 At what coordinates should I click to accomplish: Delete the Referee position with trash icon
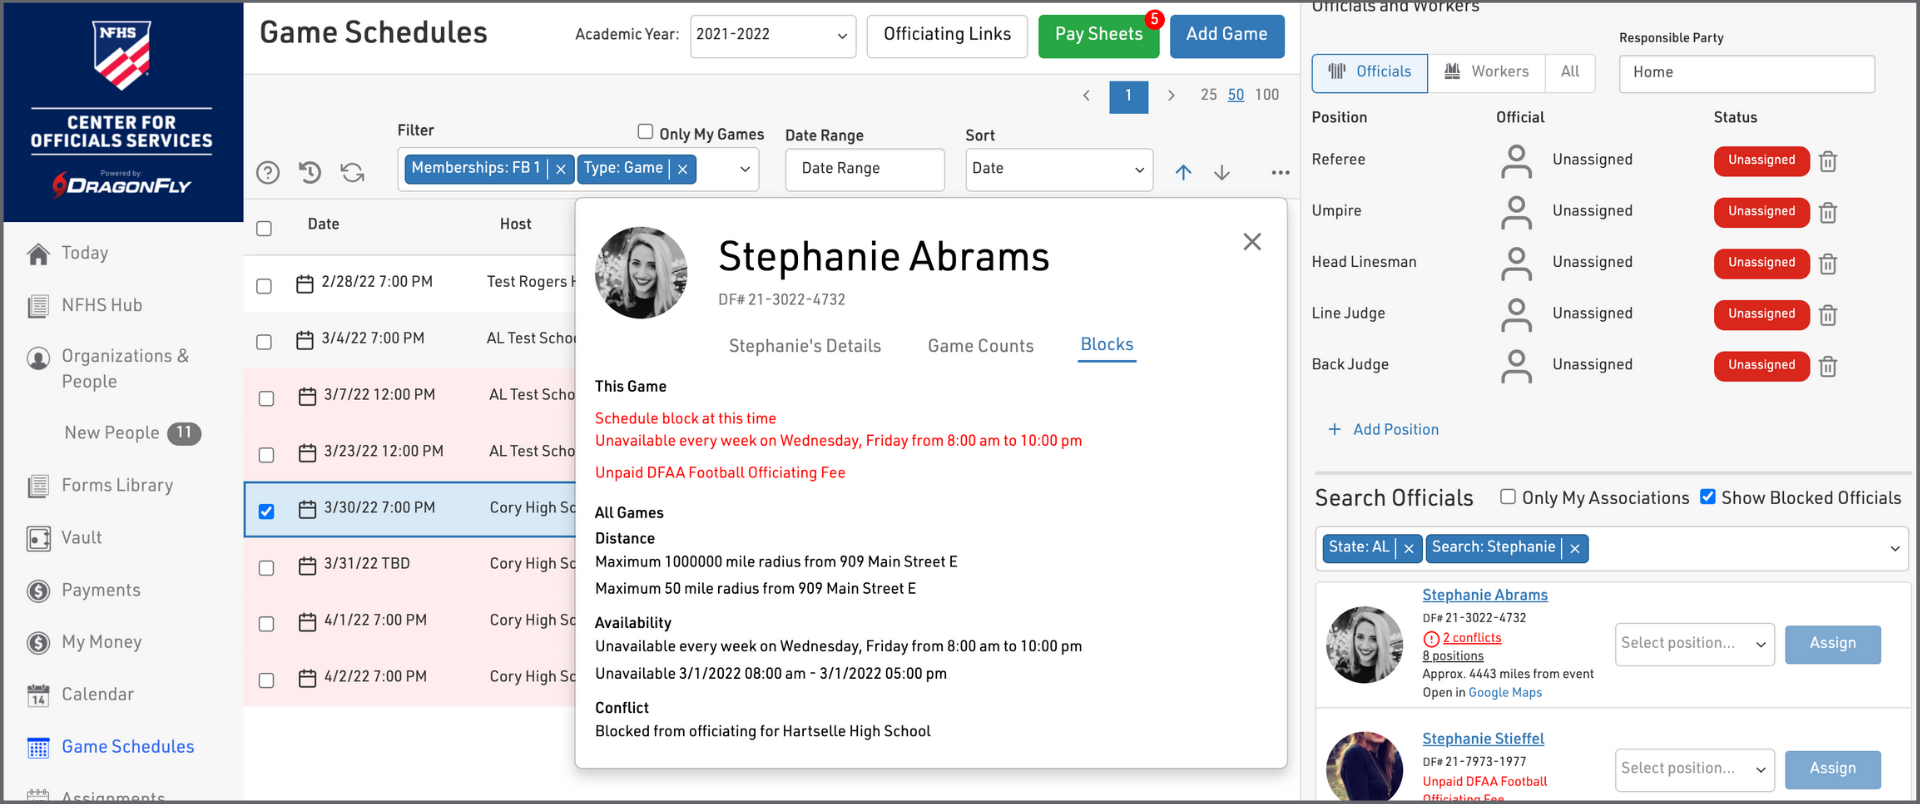pyautogui.click(x=1828, y=161)
